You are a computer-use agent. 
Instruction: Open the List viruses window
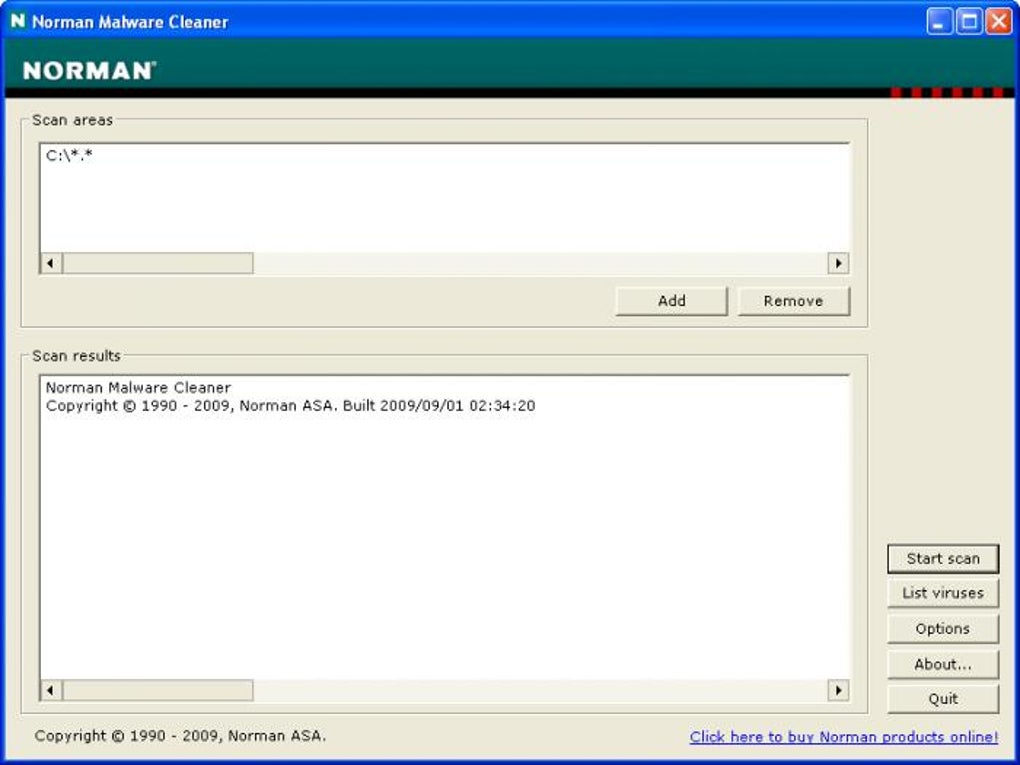click(943, 593)
